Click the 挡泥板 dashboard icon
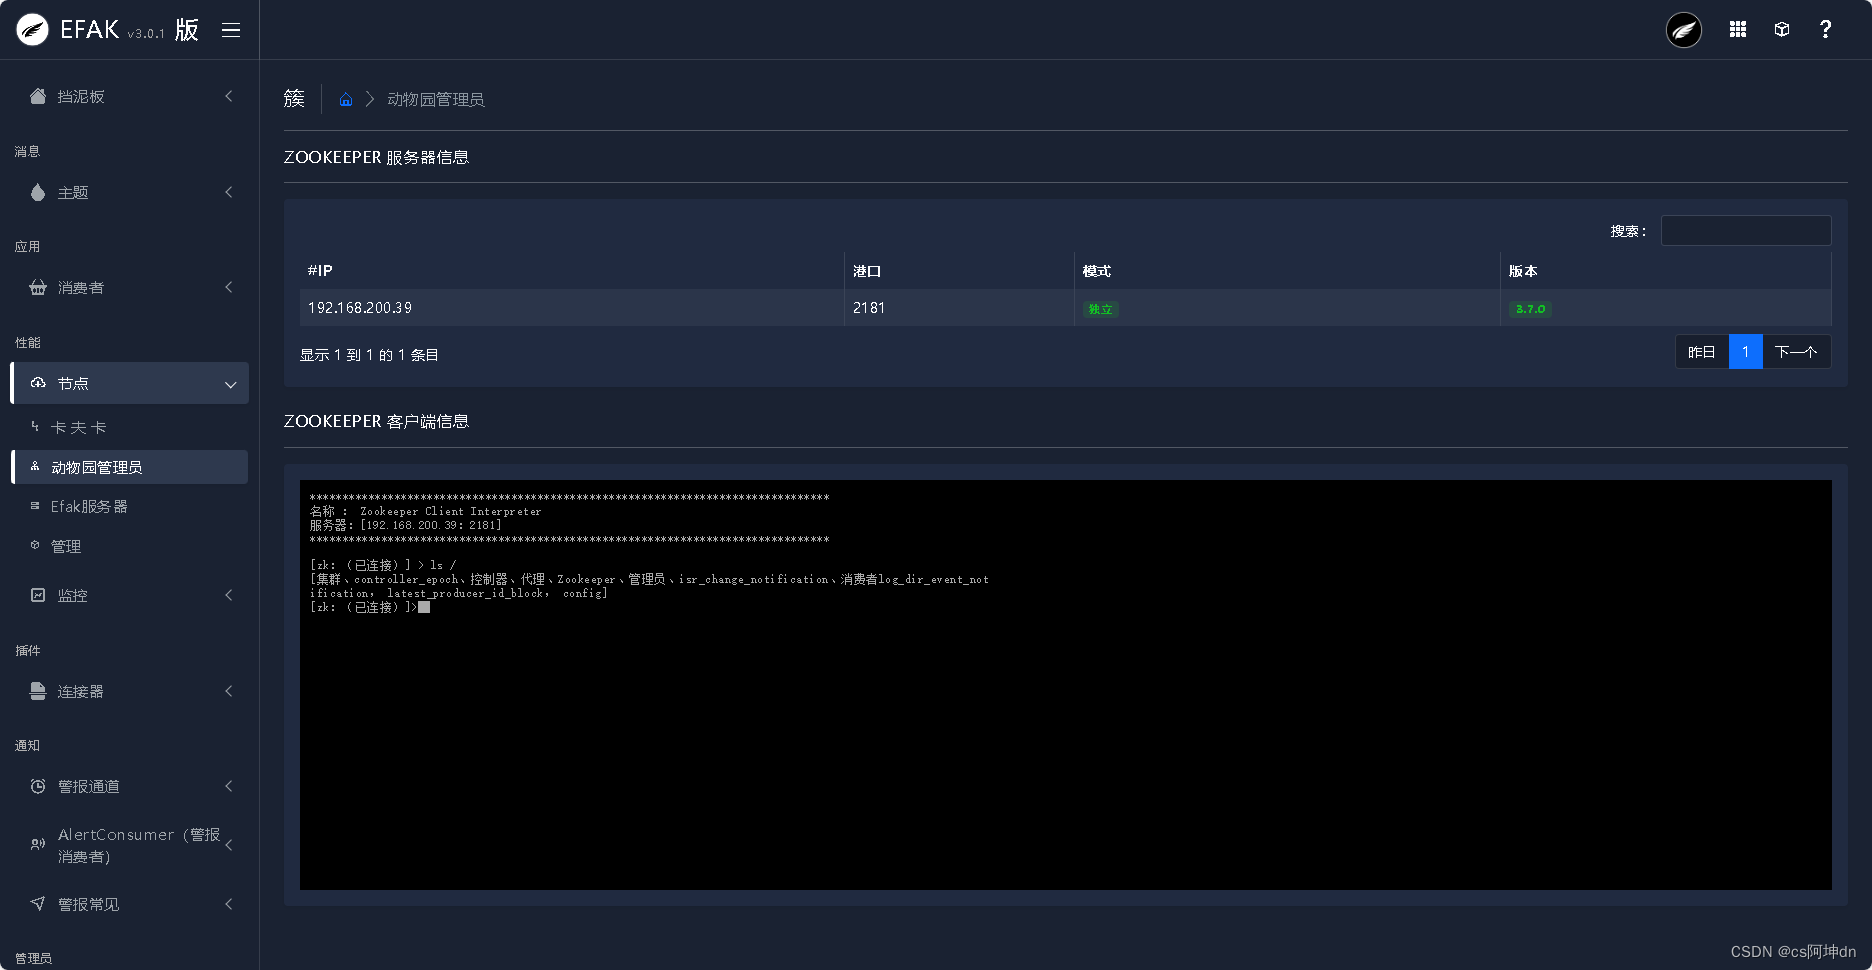The height and width of the screenshot is (970, 1872). coord(37,96)
